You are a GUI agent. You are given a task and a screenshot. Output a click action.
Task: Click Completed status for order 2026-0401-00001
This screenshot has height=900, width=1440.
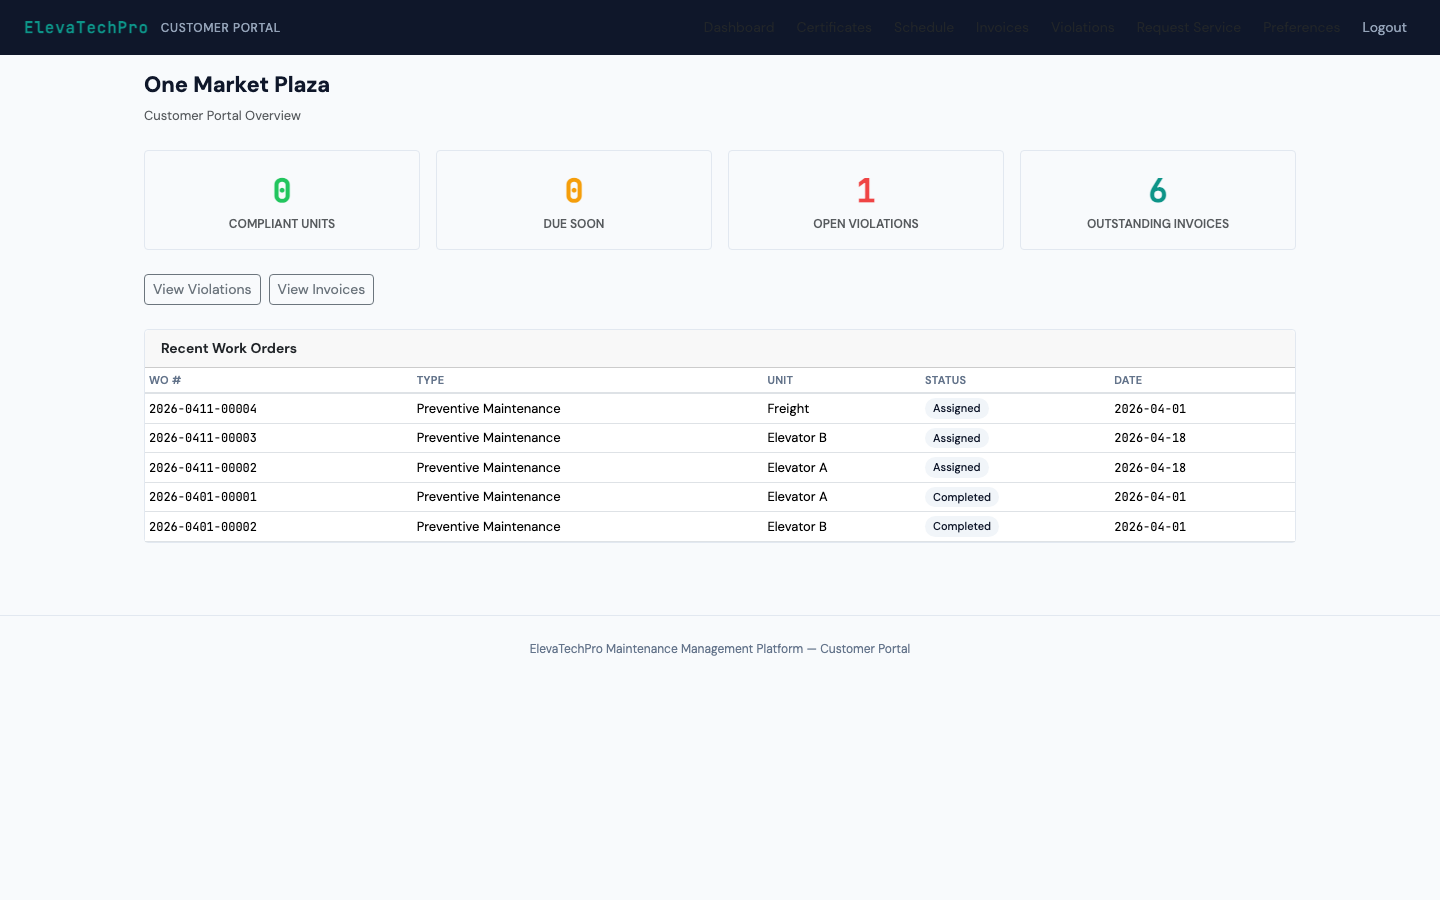(x=962, y=497)
